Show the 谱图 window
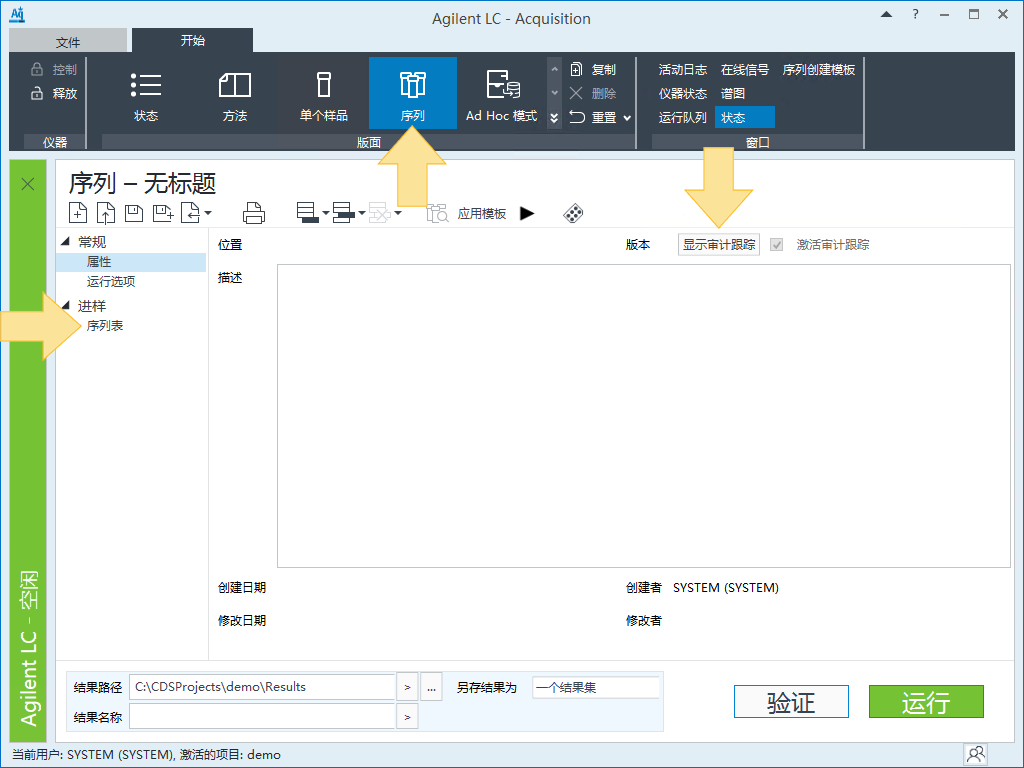The width and height of the screenshot is (1024, 768). coord(733,93)
